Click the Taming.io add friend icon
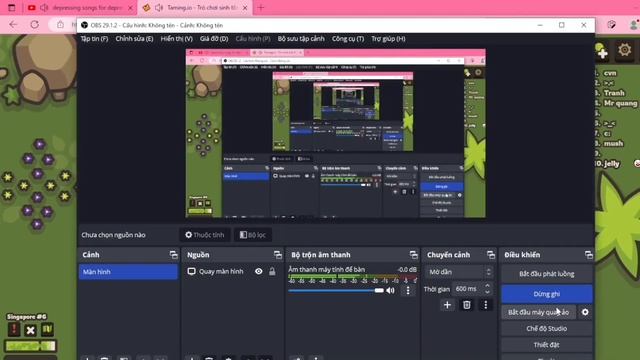 click(602, 51)
